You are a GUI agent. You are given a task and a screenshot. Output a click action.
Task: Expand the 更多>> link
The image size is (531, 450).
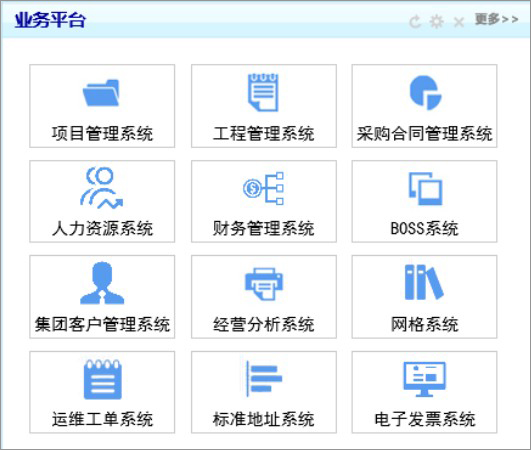click(496, 19)
